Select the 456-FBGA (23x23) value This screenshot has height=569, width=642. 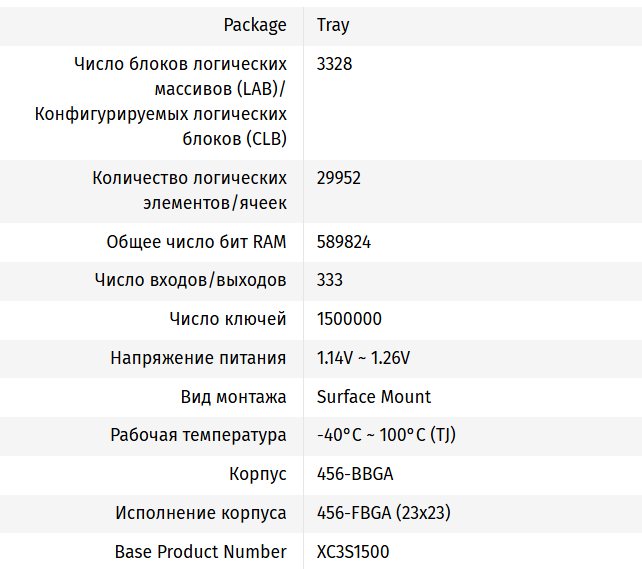[x=383, y=513]
